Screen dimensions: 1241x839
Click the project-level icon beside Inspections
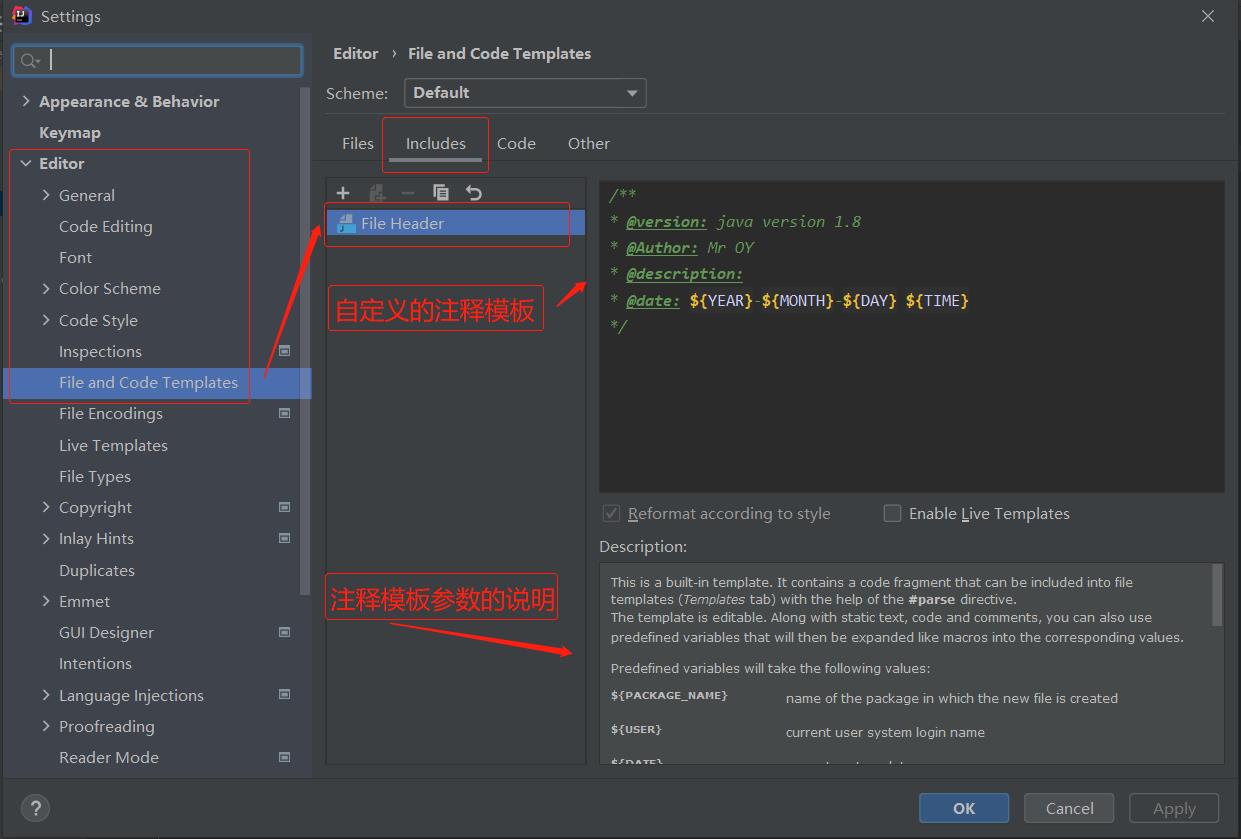tap(284, 351)
